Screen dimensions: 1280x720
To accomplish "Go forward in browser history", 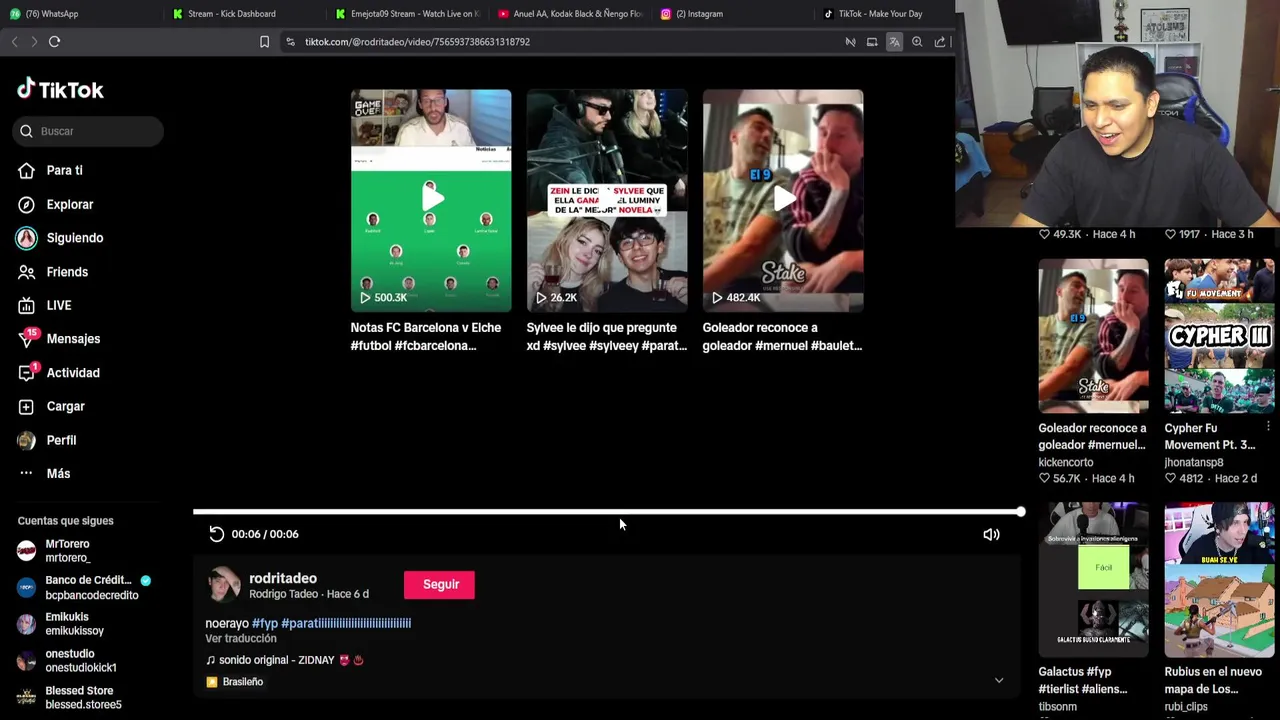I will pyautogui.click(x=34, y=41).
